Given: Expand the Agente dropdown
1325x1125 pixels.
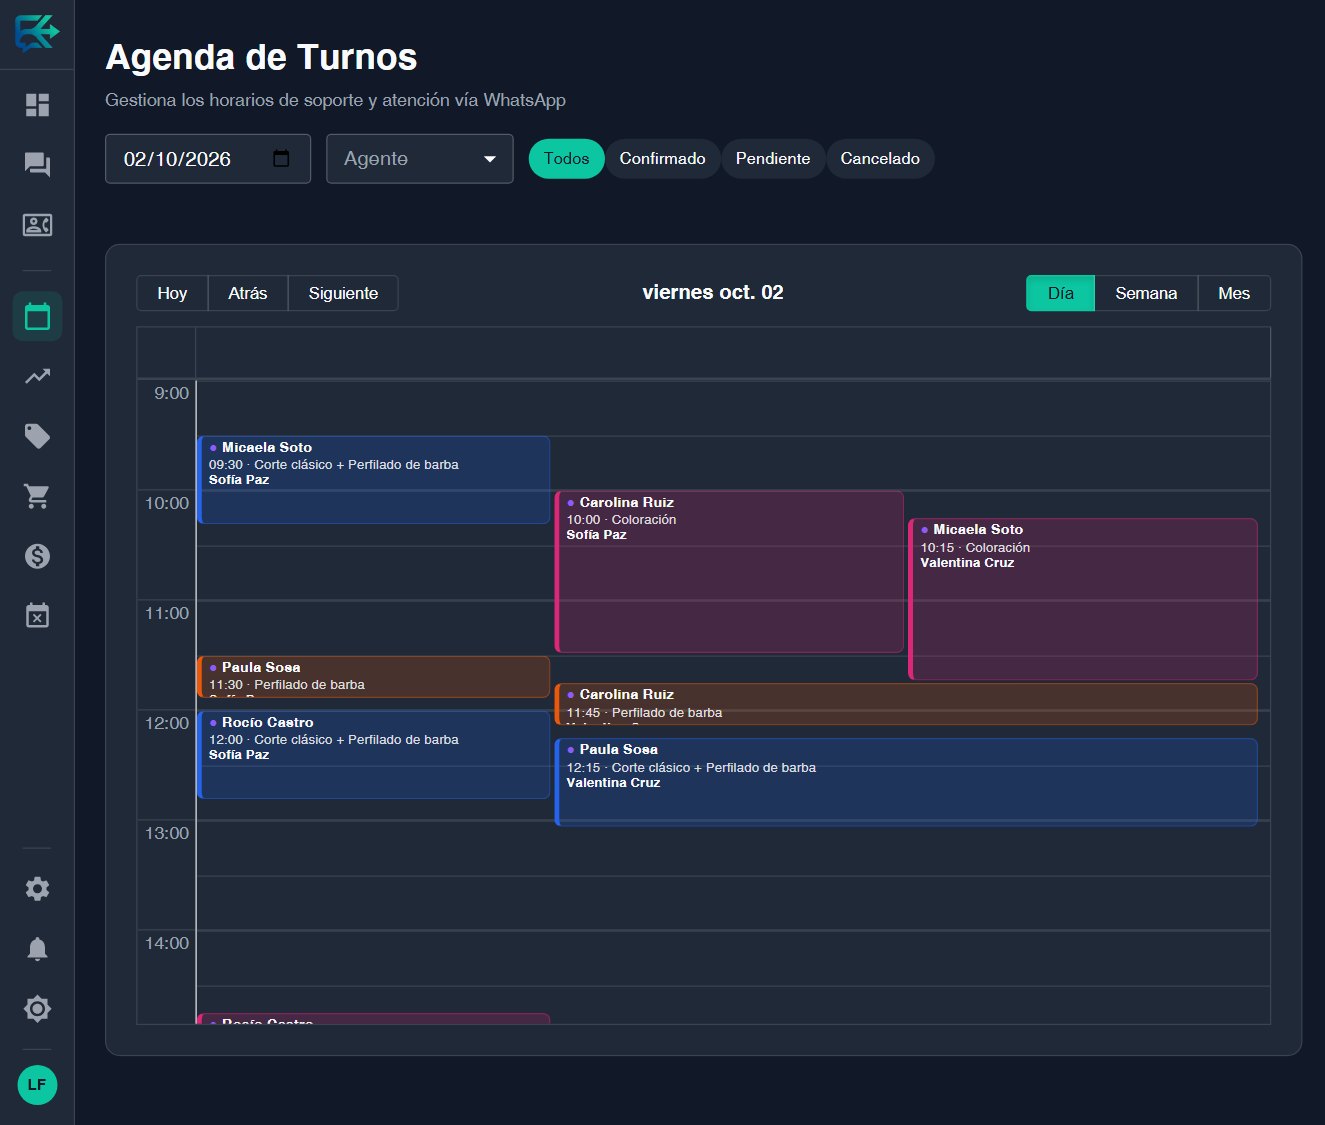Looking at the screenshot, I should [x=420, y=159].
